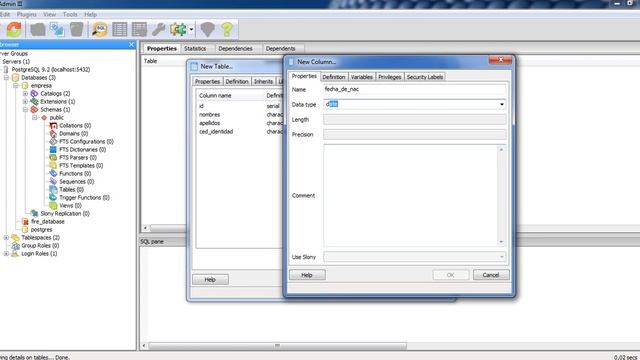Open the Tools menu
This screenshot has height=360, width=640.
70,14
